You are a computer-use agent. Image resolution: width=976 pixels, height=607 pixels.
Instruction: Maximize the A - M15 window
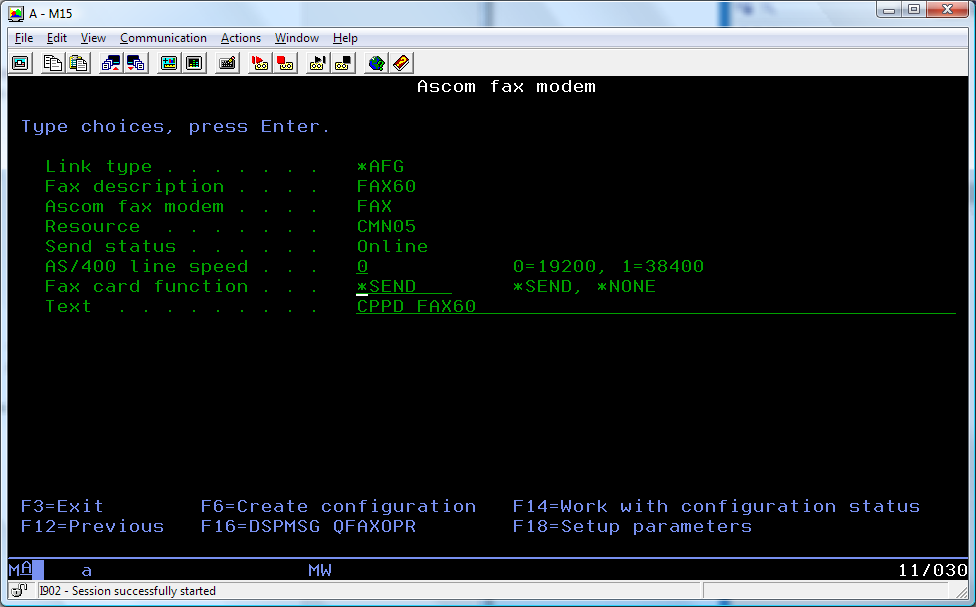click(x=914, y=10)
